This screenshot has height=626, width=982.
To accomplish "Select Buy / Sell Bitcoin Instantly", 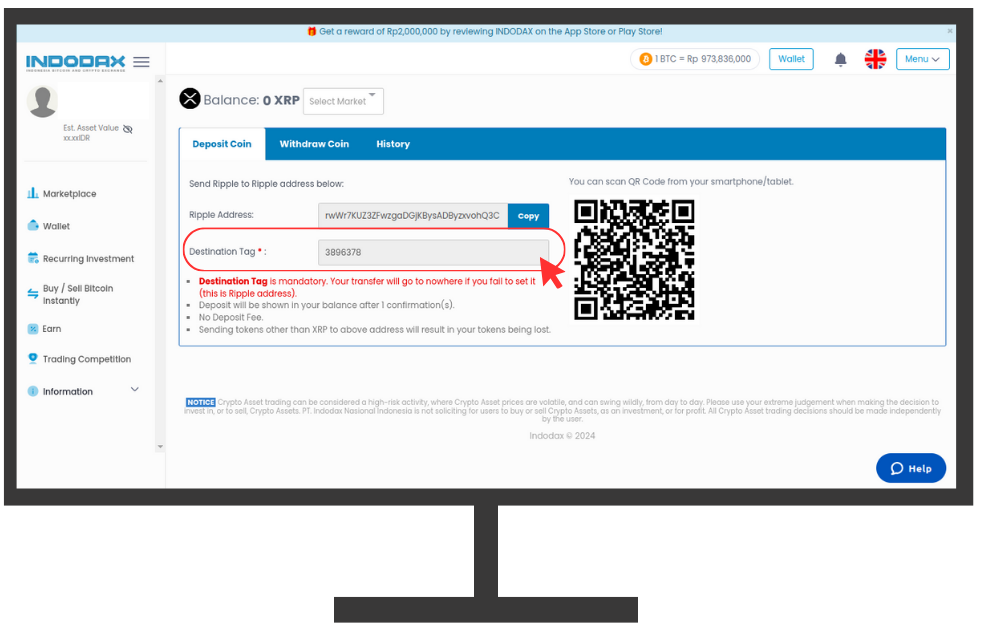I will 78,294.
